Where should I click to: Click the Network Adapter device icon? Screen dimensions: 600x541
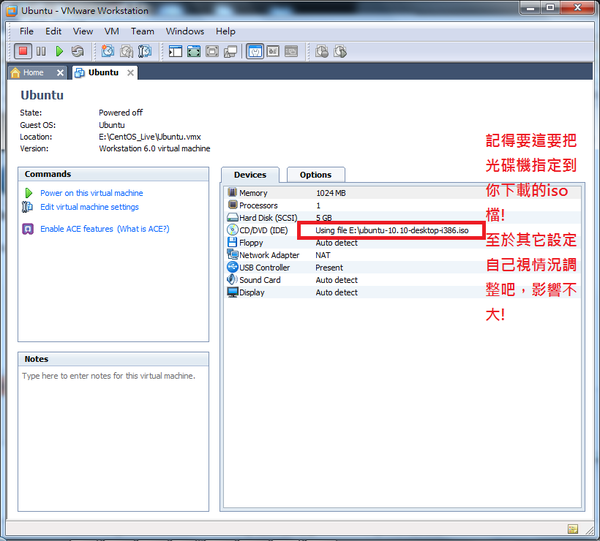click(232, 254)
